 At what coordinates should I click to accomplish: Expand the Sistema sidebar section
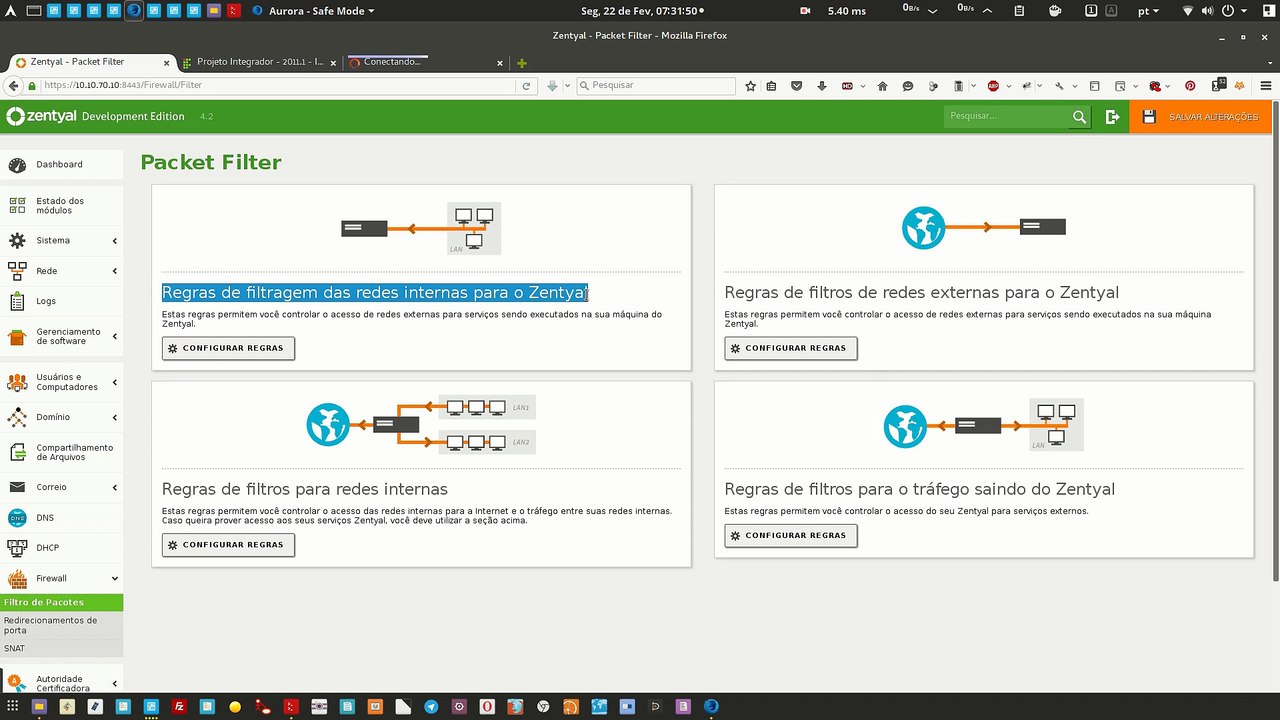click(115, 241)
